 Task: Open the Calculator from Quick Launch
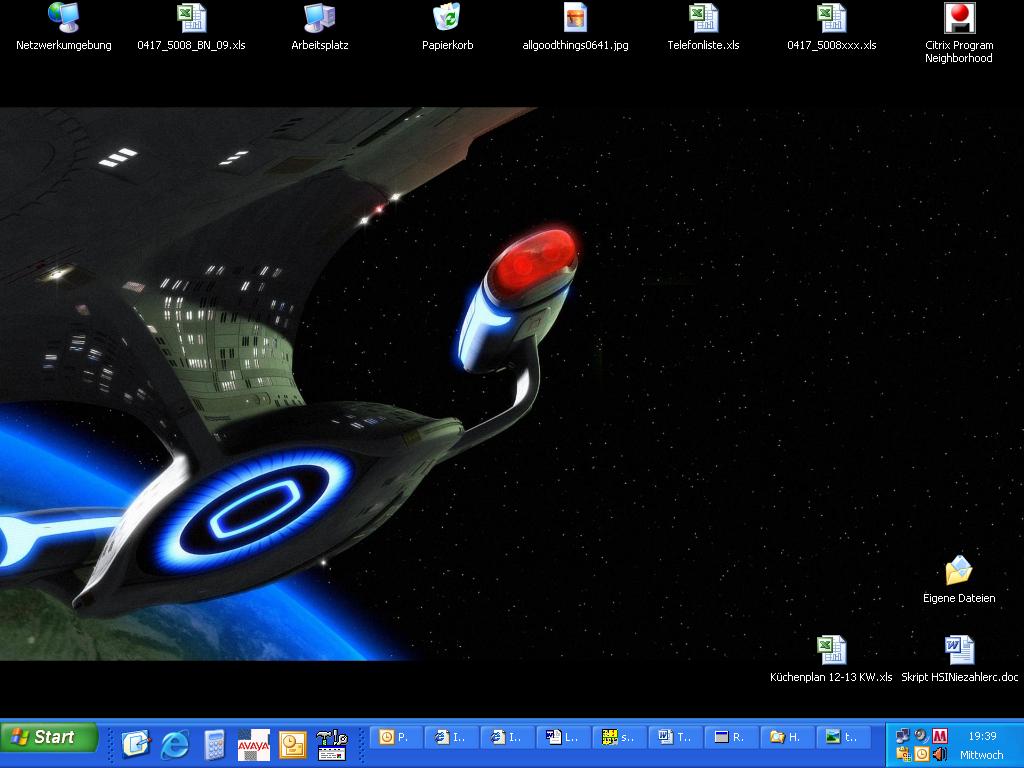click(214, 744)
